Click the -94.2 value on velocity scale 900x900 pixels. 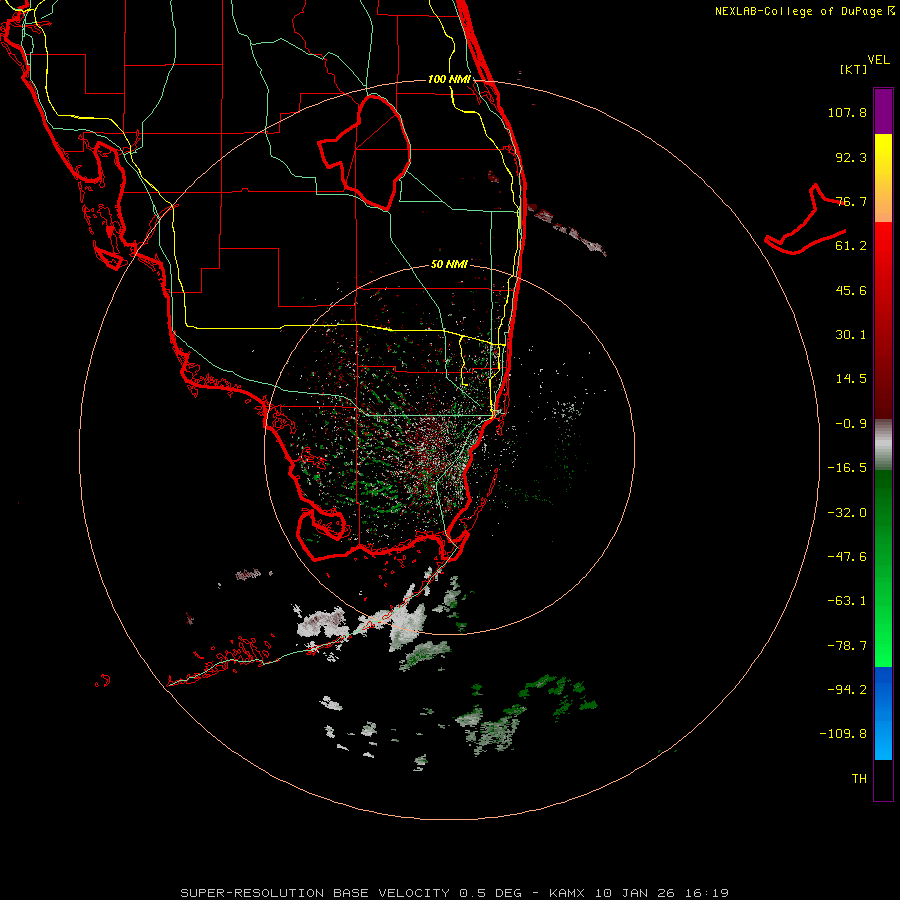coord(847,690)
